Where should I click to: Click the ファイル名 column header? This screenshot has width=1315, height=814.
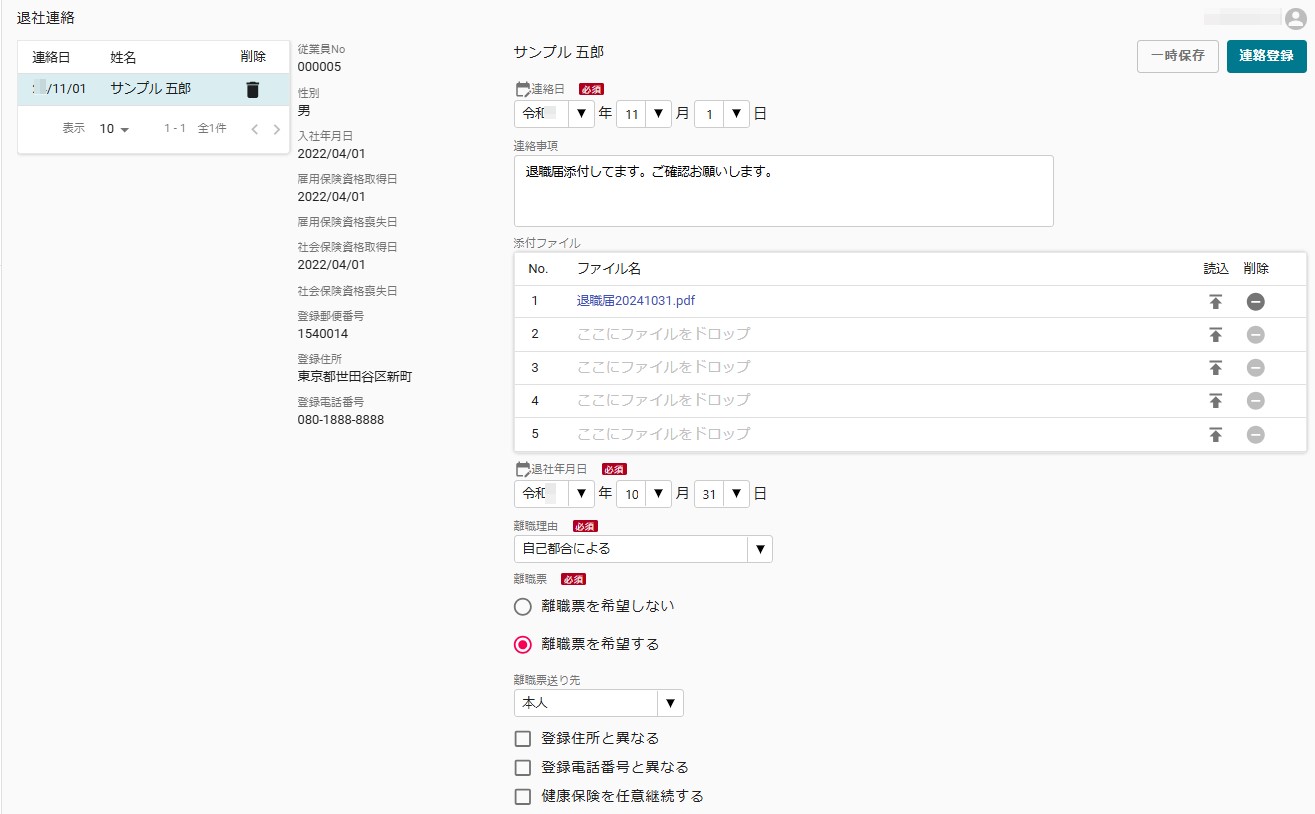tap(609, 269)
